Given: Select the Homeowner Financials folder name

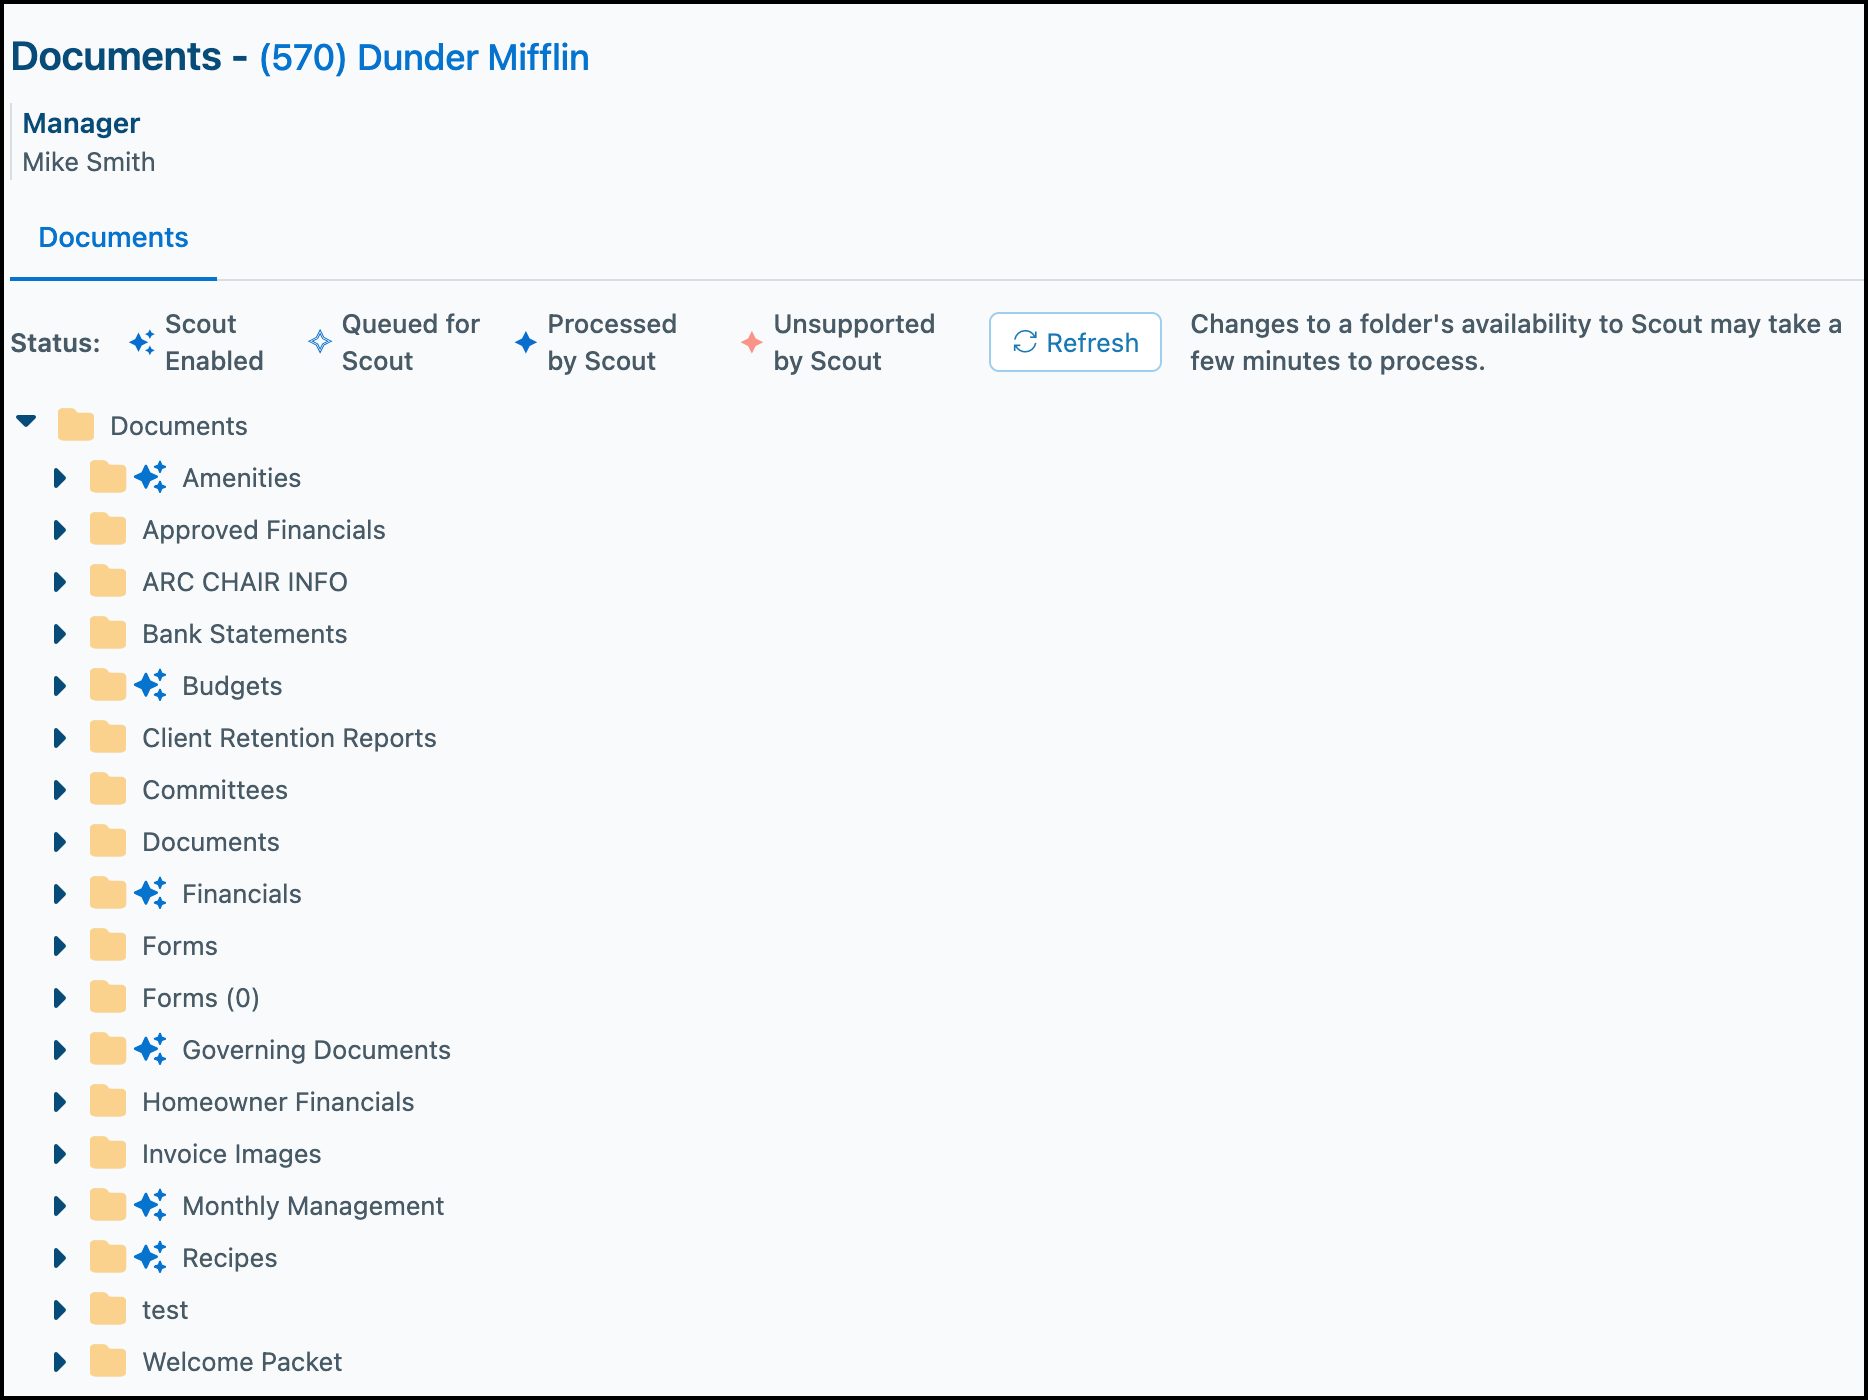Looking at the screenshot, I should point(278,1102).
